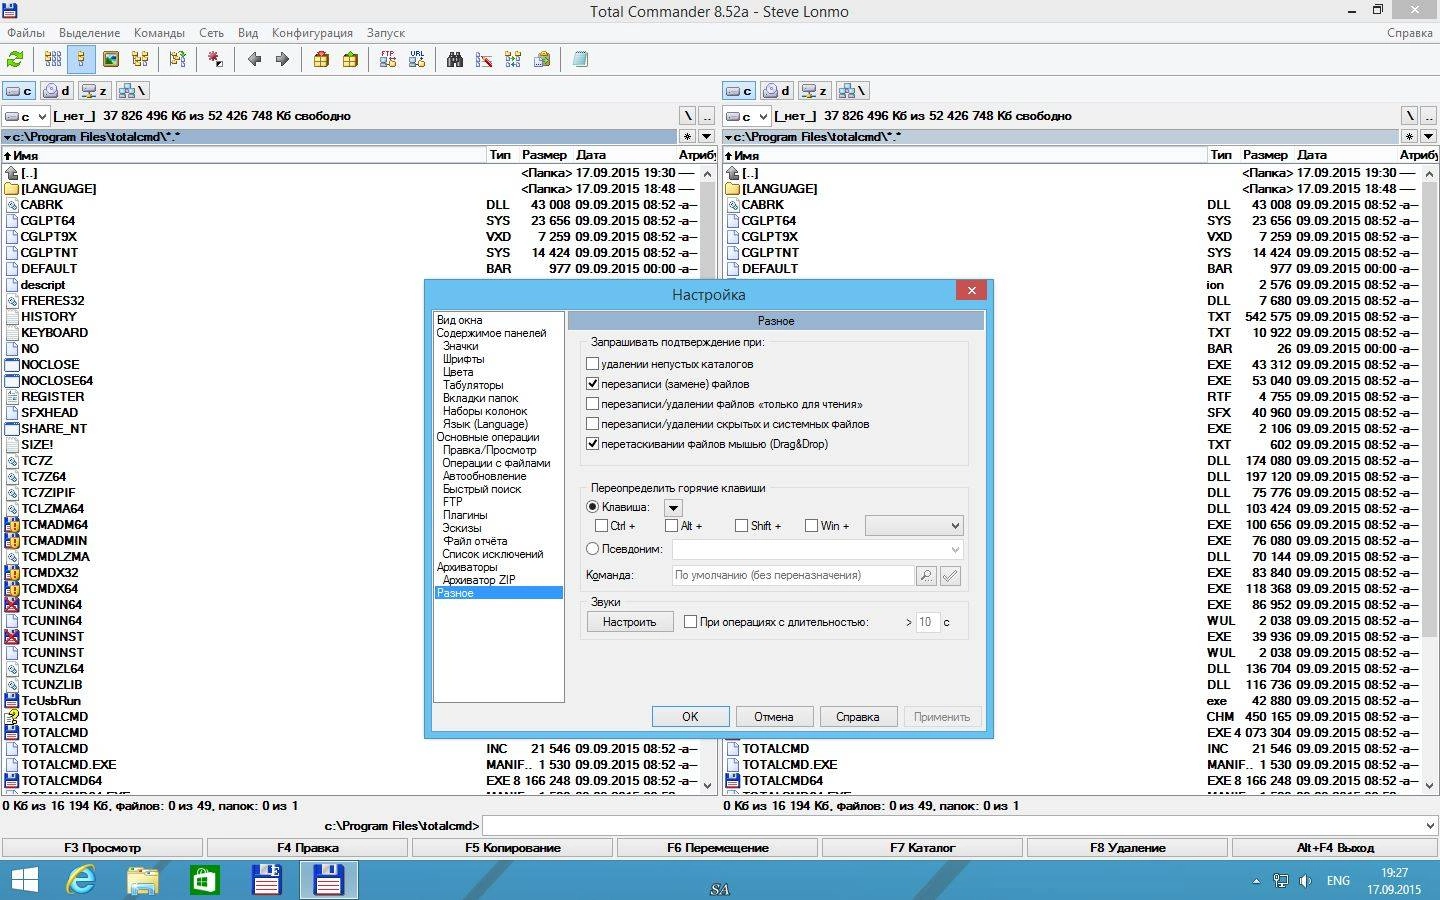Screen dimensions: 1440x900
Task: Switch to thumbnail view toolbar icon
Action: click(111, 60)
